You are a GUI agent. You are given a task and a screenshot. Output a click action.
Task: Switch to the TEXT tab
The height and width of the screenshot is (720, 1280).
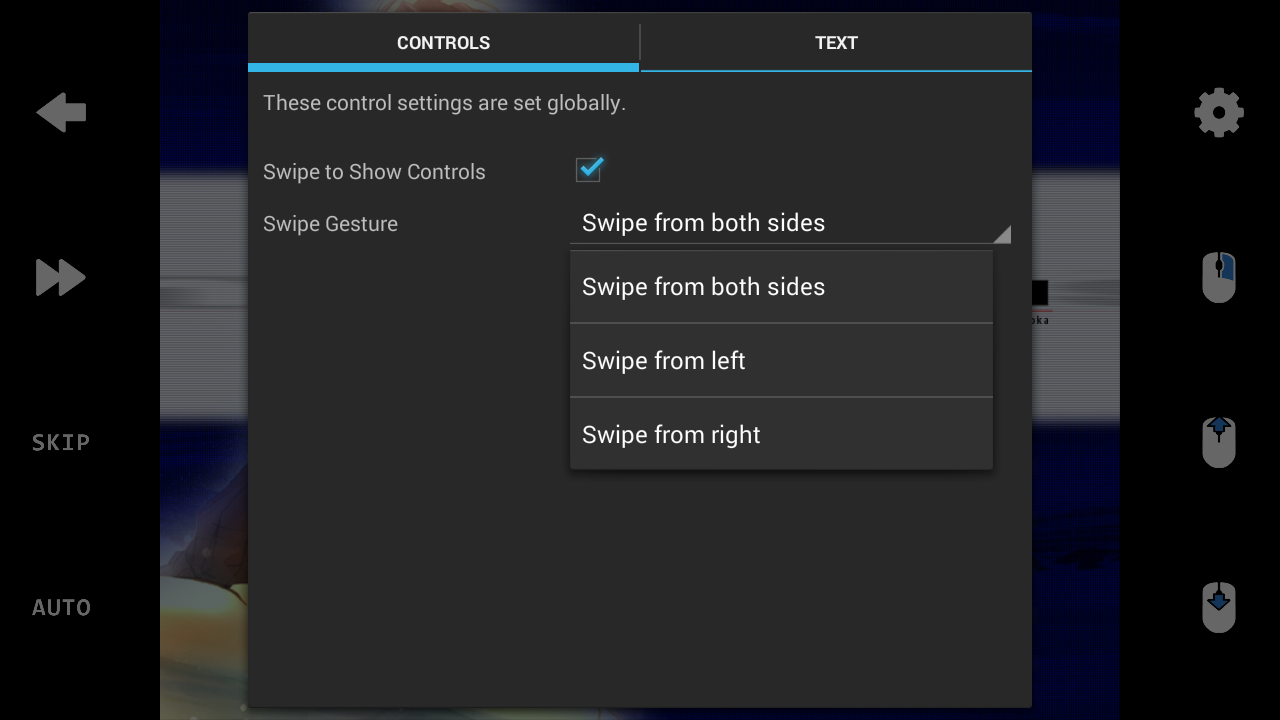coord(836,43)
